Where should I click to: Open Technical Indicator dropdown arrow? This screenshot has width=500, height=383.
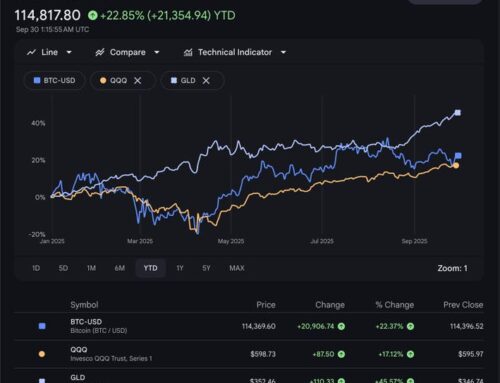pos(283,52)
